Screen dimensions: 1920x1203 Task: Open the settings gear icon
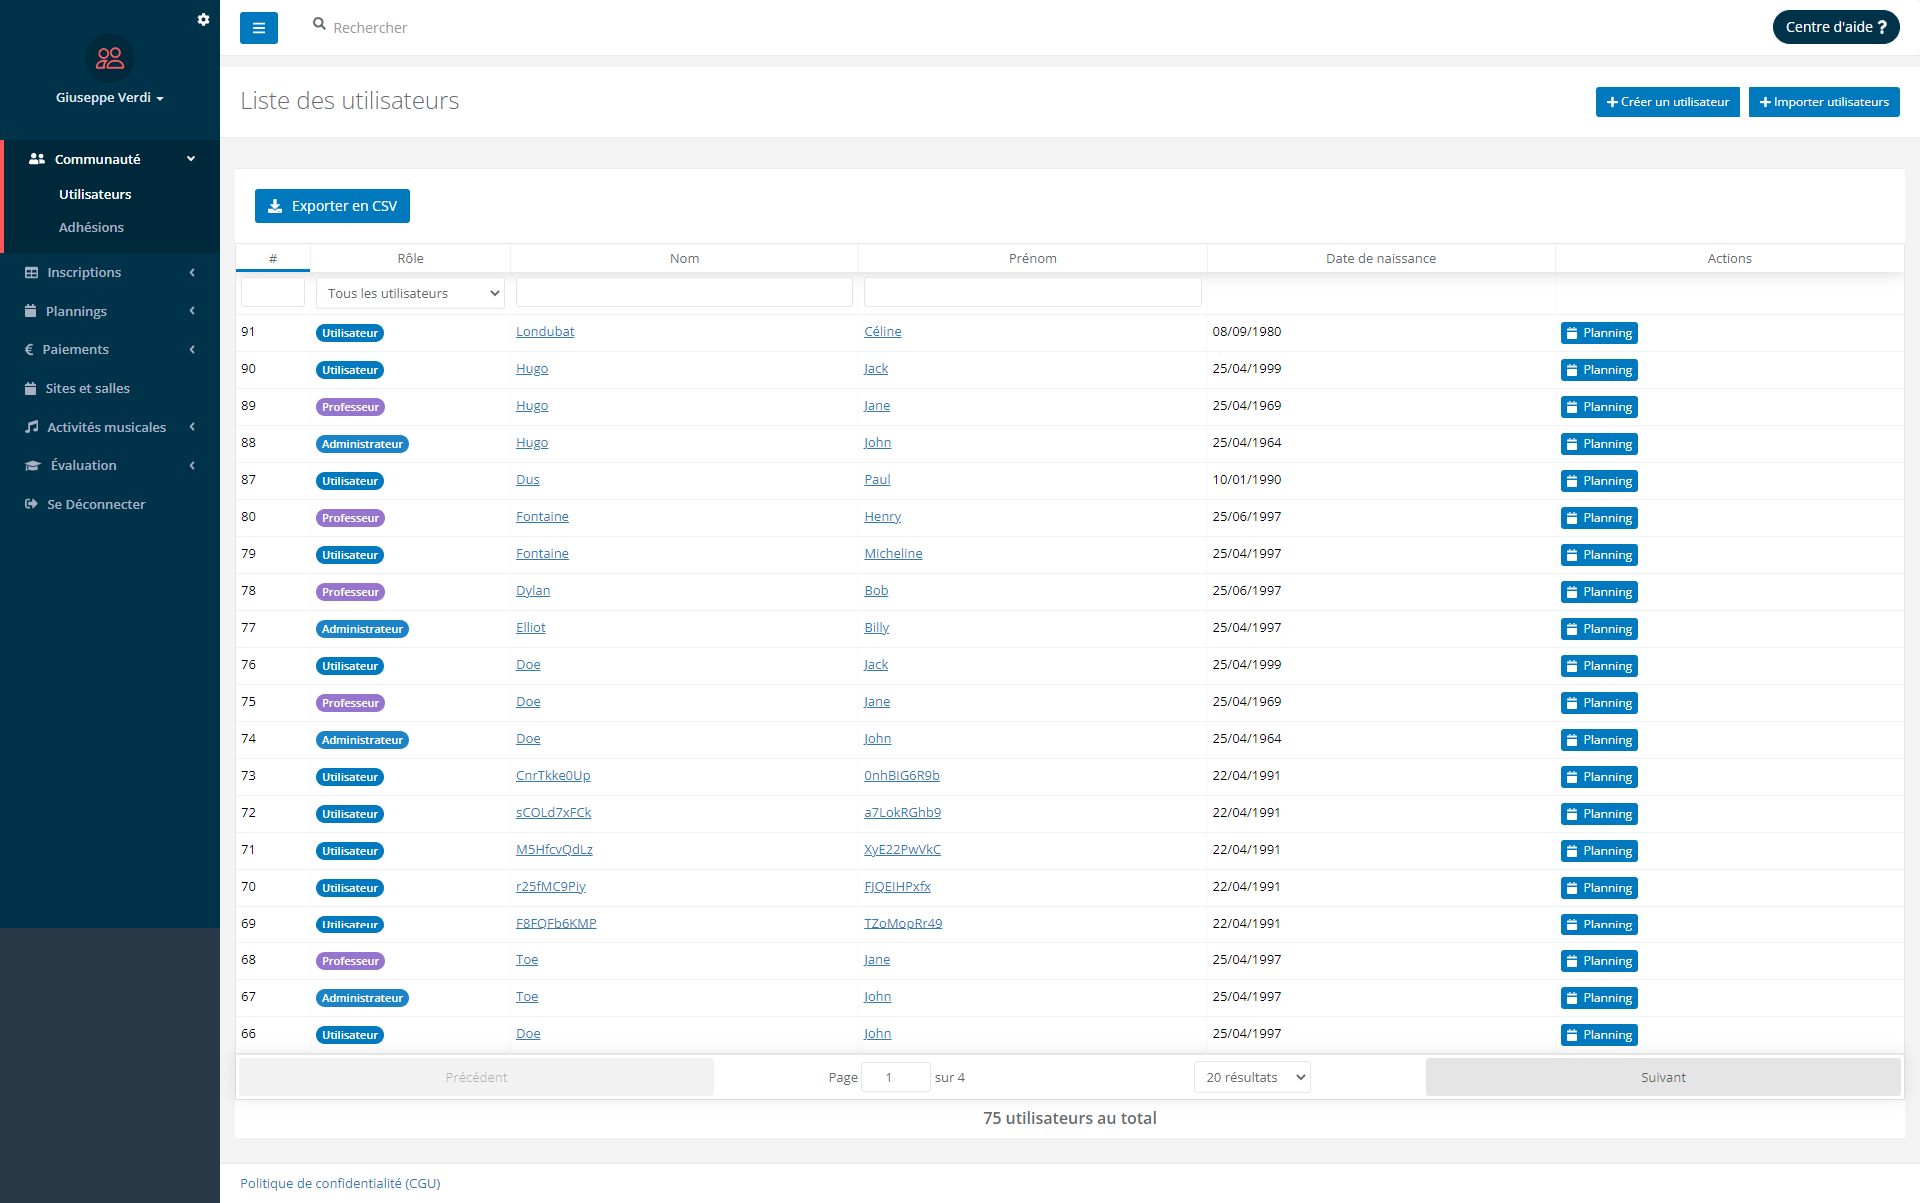[204, 19]
